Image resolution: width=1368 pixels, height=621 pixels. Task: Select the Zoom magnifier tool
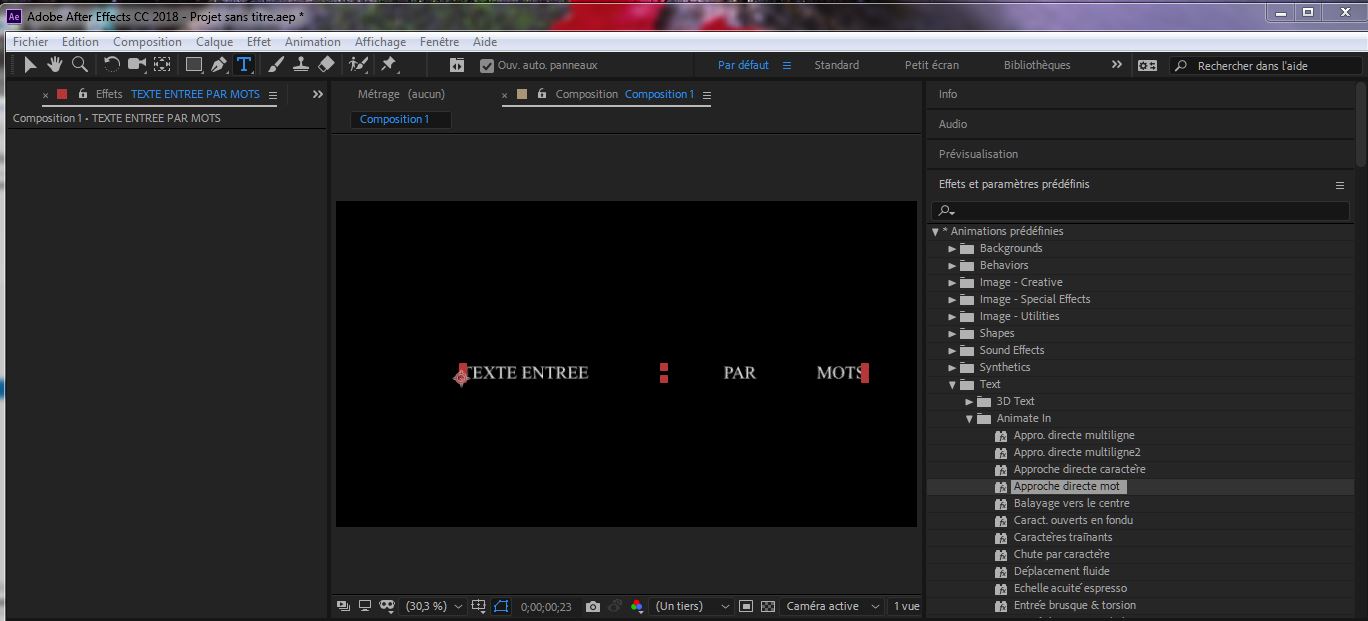(79, 65)
